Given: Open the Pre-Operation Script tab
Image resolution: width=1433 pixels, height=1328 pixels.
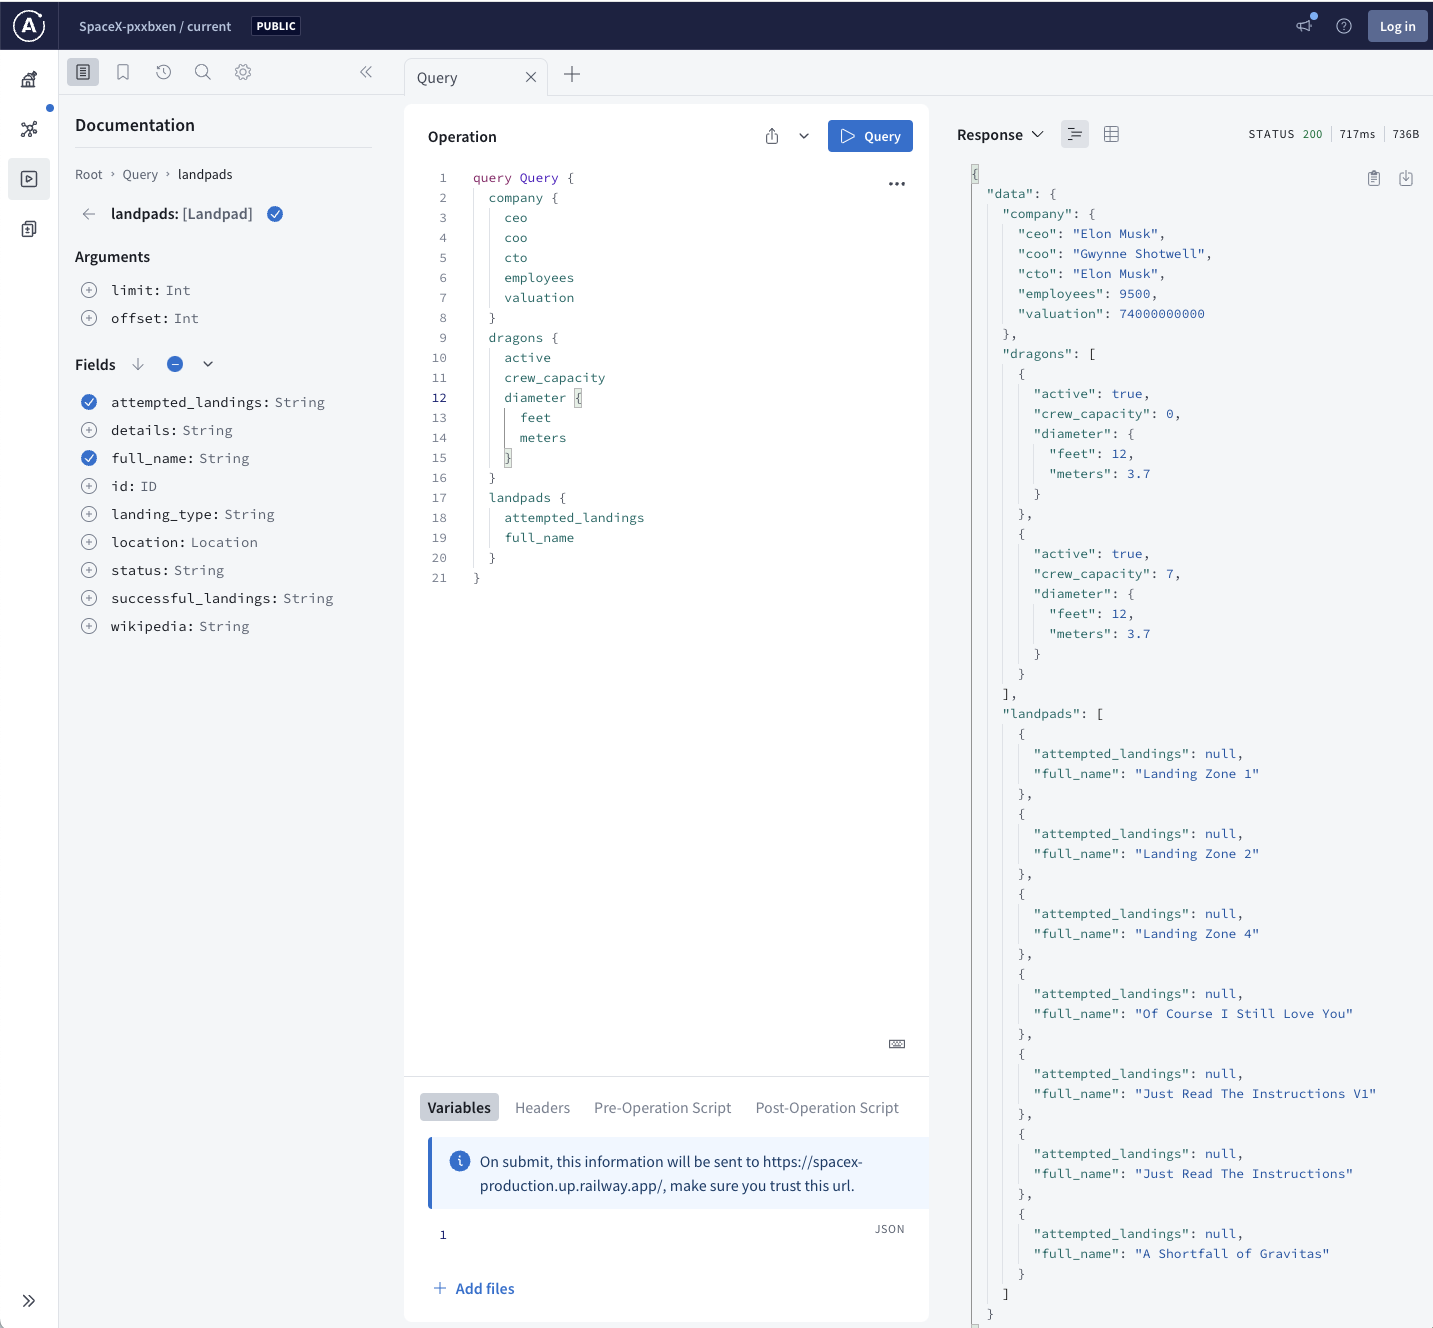Looking at the screenshot, I should [x=662, y=1108].
